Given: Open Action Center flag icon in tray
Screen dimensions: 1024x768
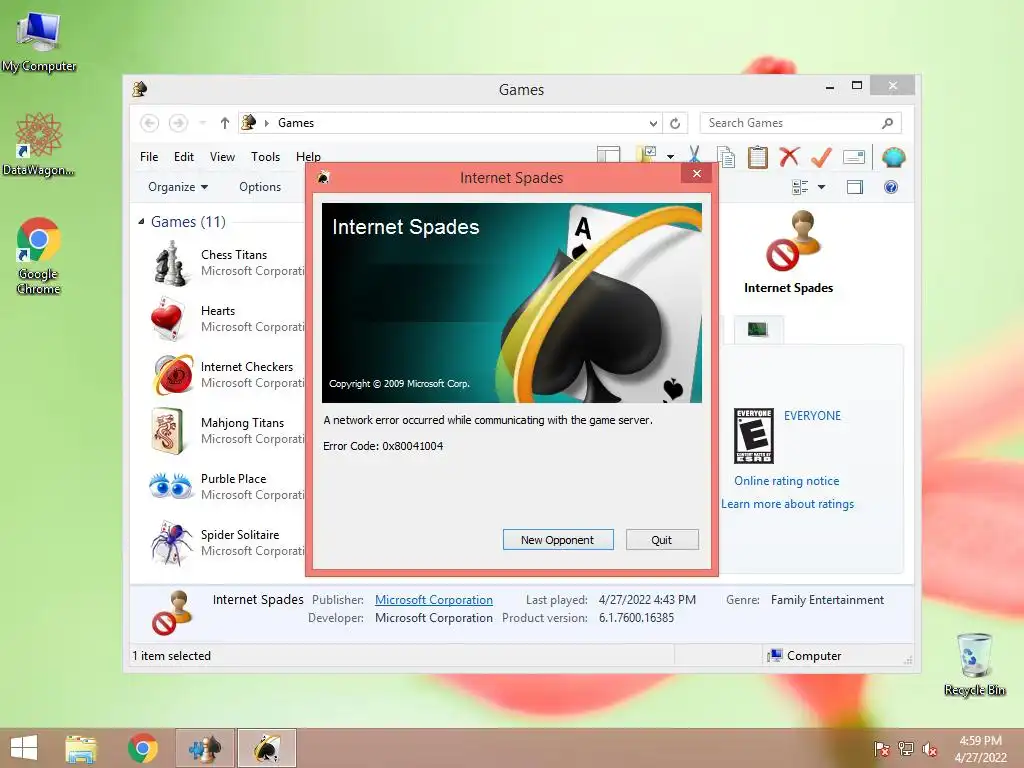Looking at the screenshot, I should coord(882,749).
